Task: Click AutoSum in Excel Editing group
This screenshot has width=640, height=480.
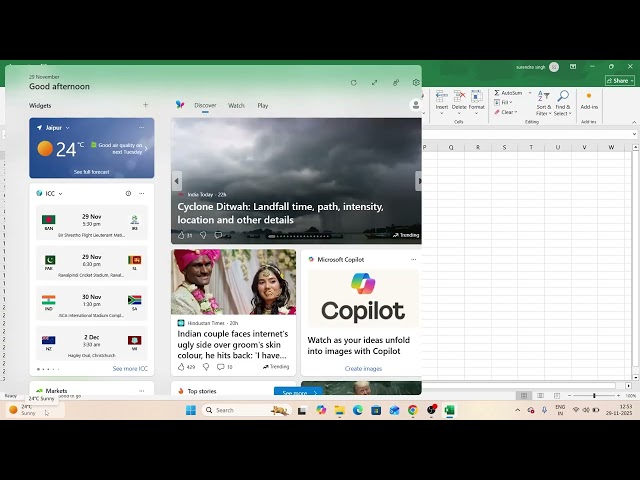Action: (508, 93)
